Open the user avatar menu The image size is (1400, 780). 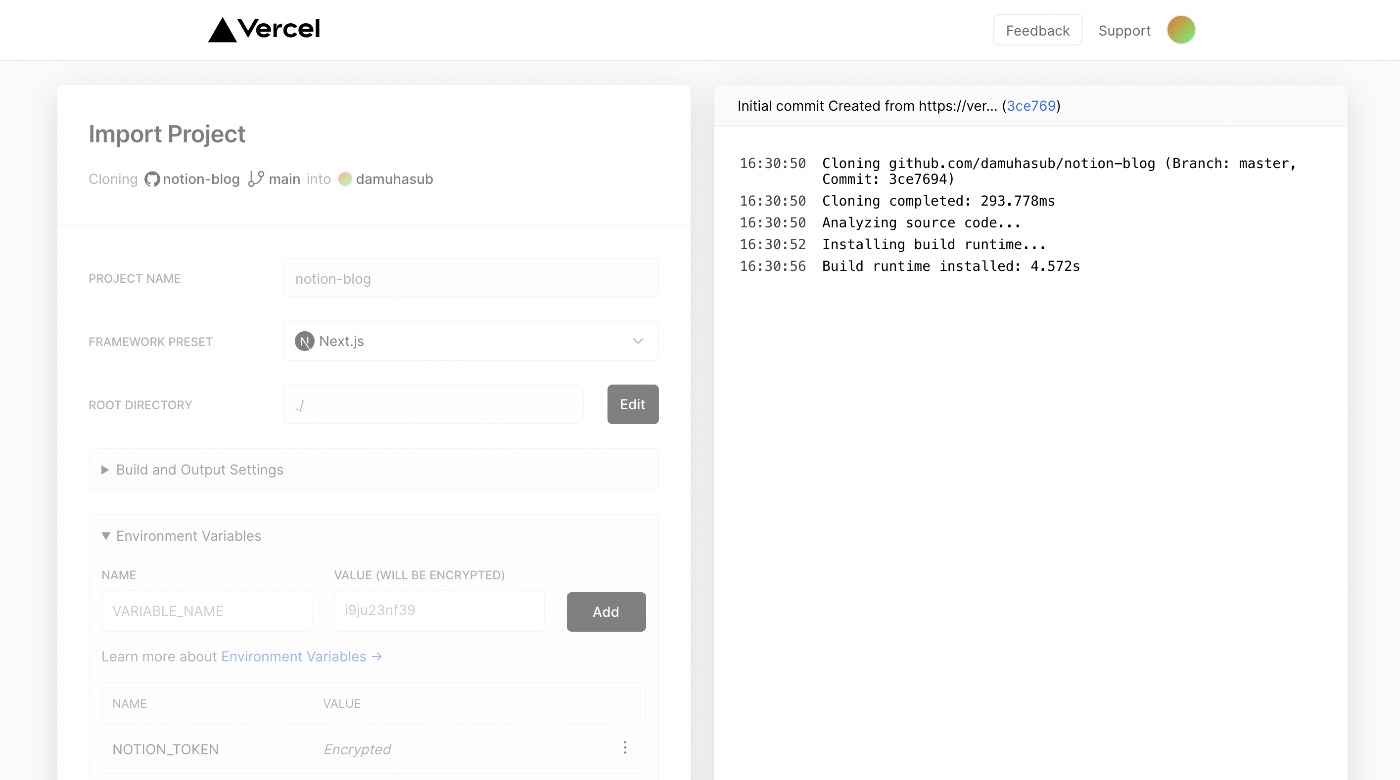(x=1181, y=30)
